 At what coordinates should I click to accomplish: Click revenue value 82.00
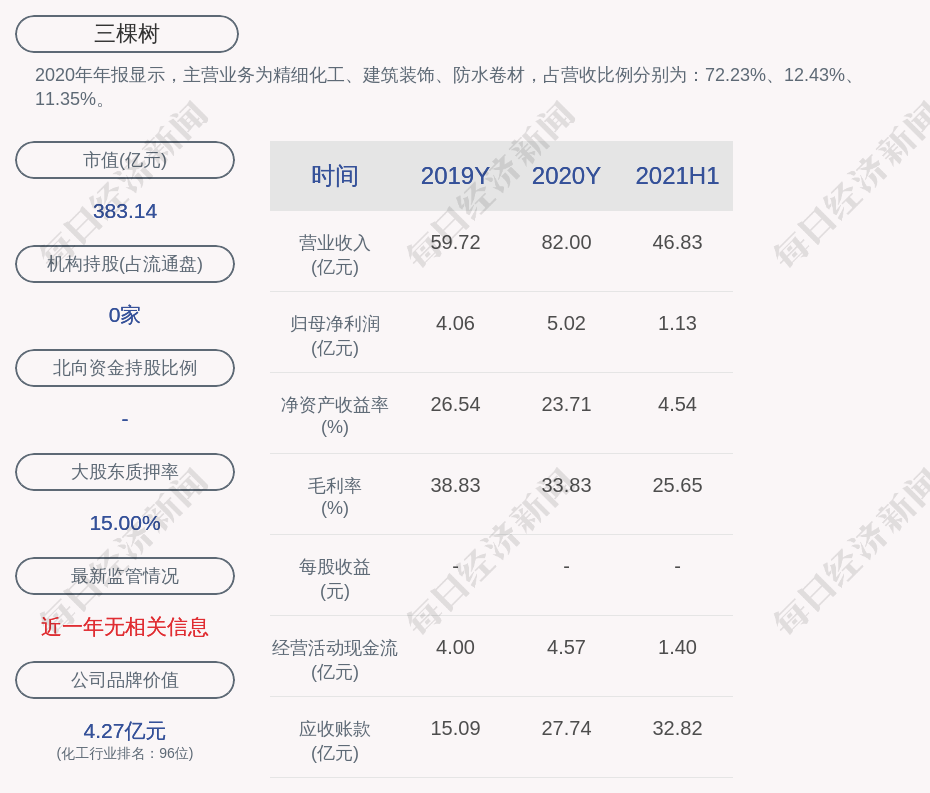pyautogui.click(x=566, y=243)
